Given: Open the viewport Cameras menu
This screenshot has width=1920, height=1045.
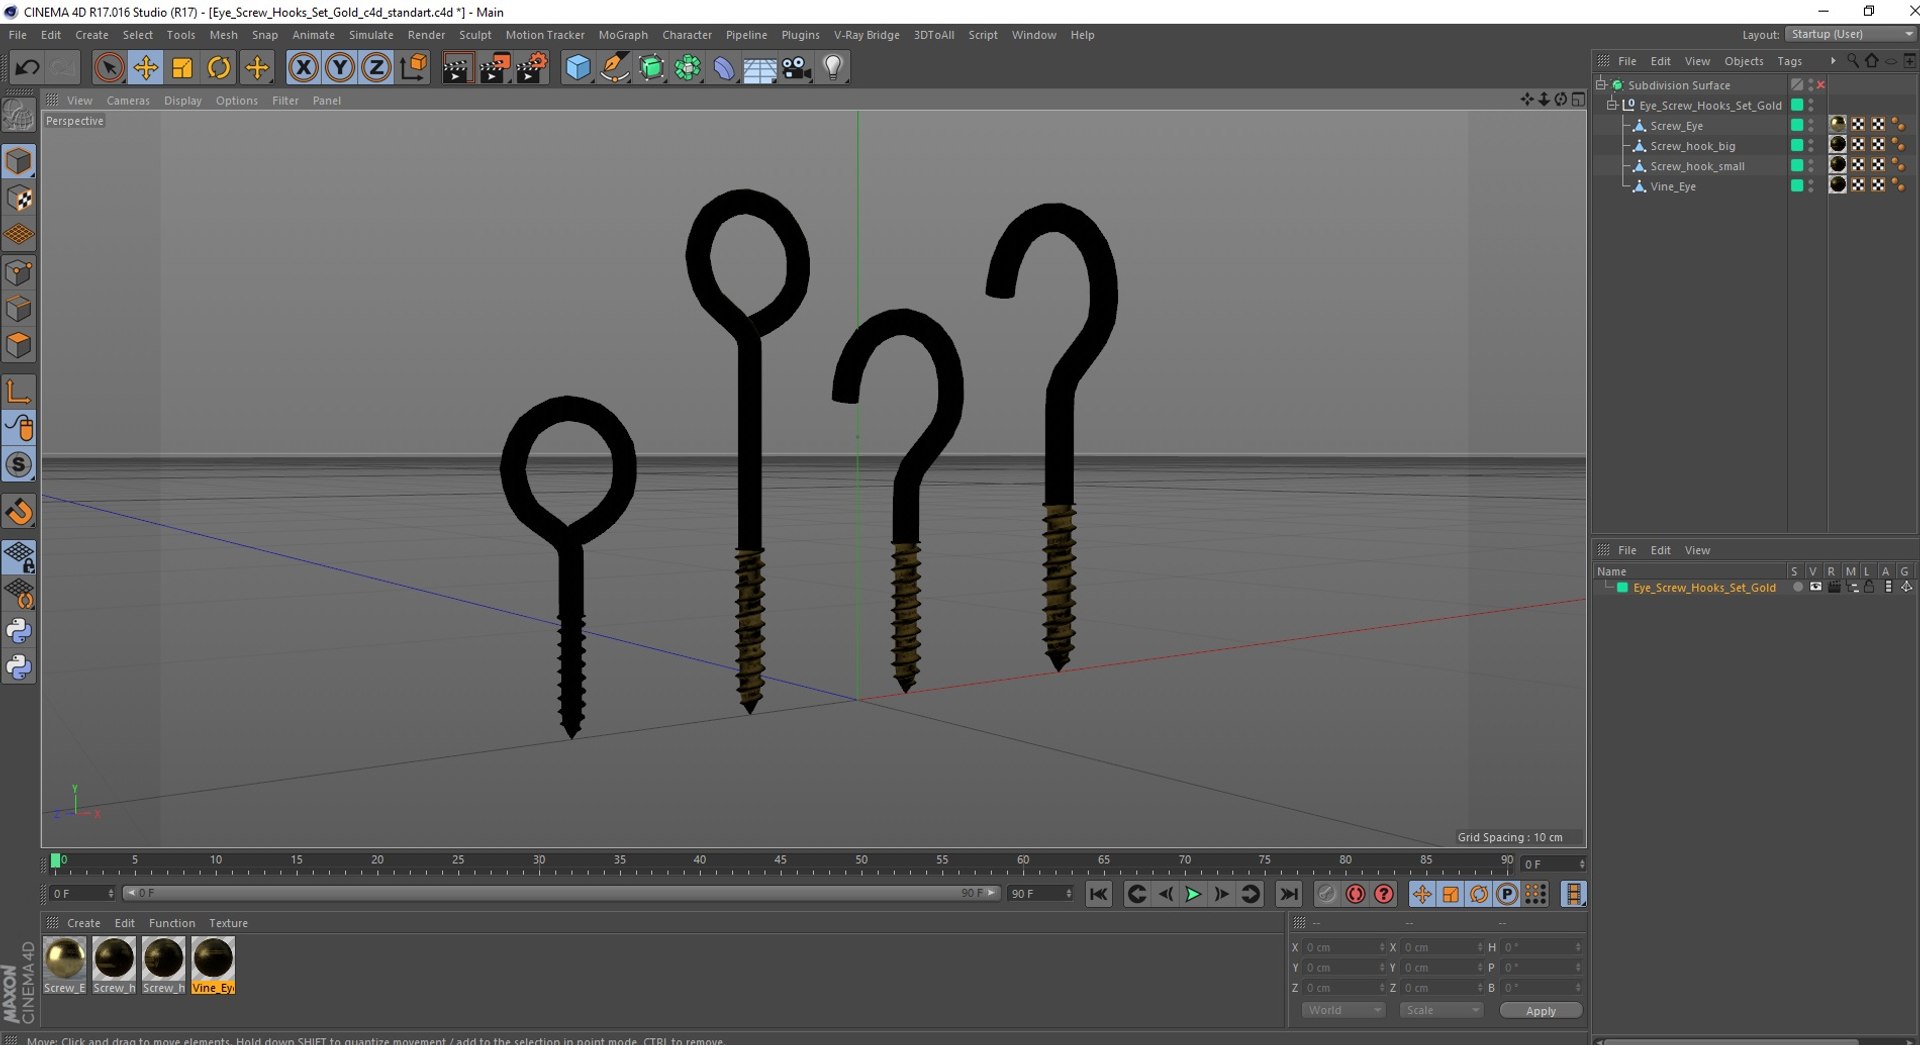Looking at the screenshot, I should (128, 101).
